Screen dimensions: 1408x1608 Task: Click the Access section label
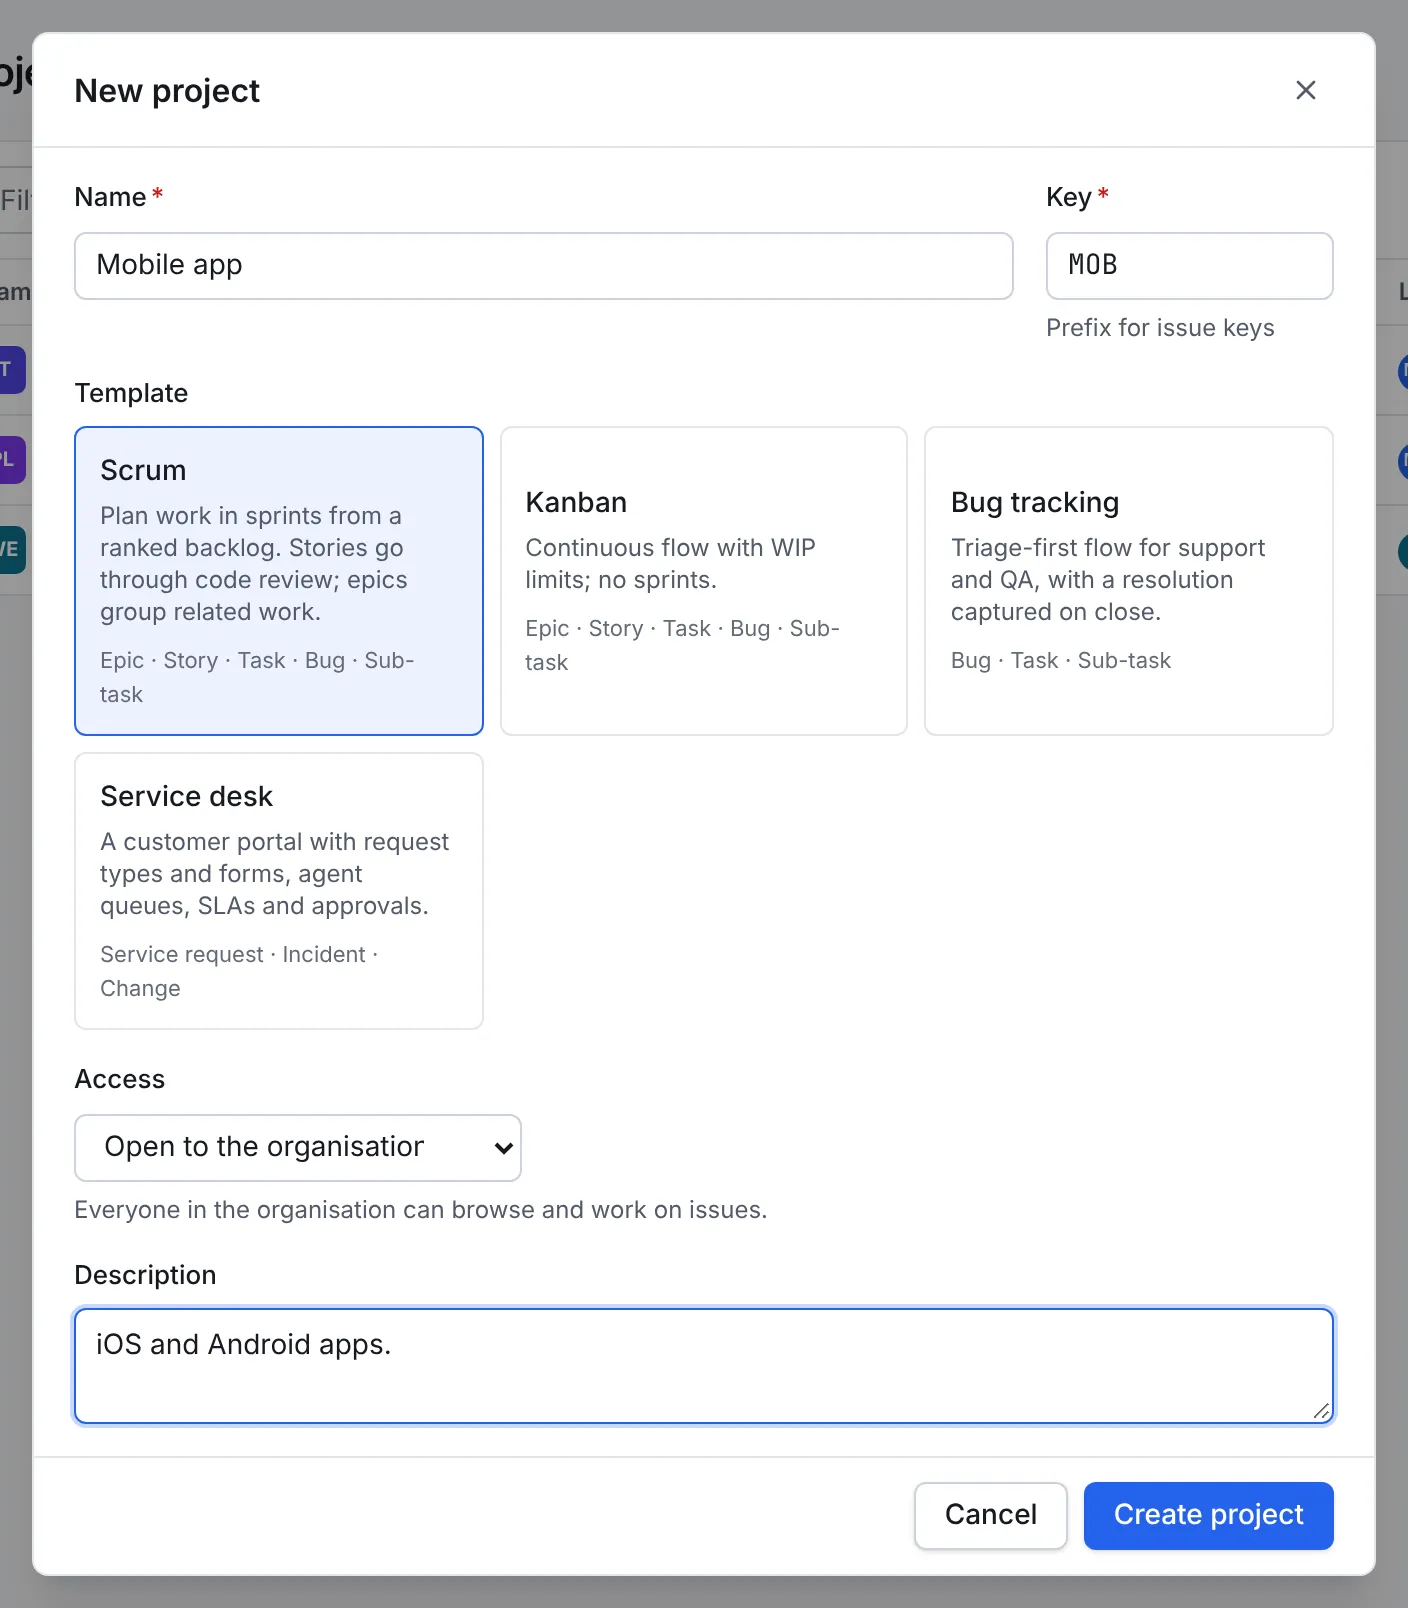[120, 1079]
